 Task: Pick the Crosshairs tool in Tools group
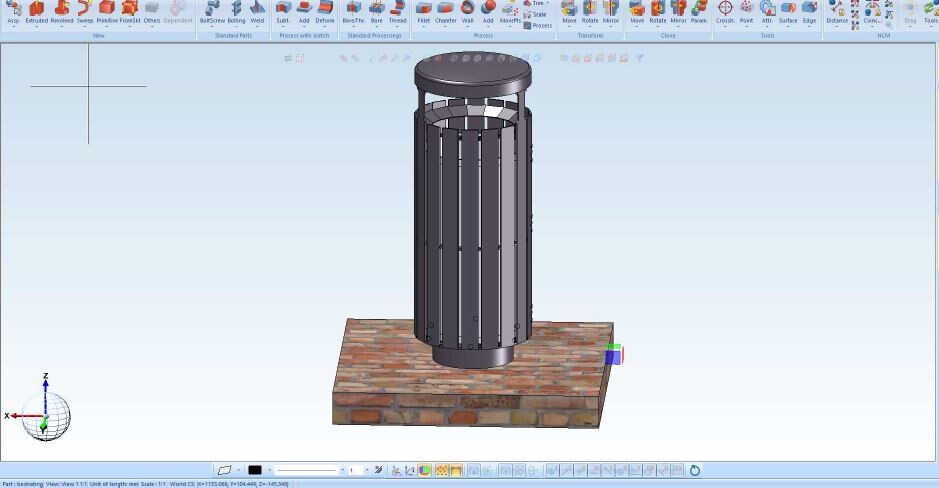coord(725,11)
